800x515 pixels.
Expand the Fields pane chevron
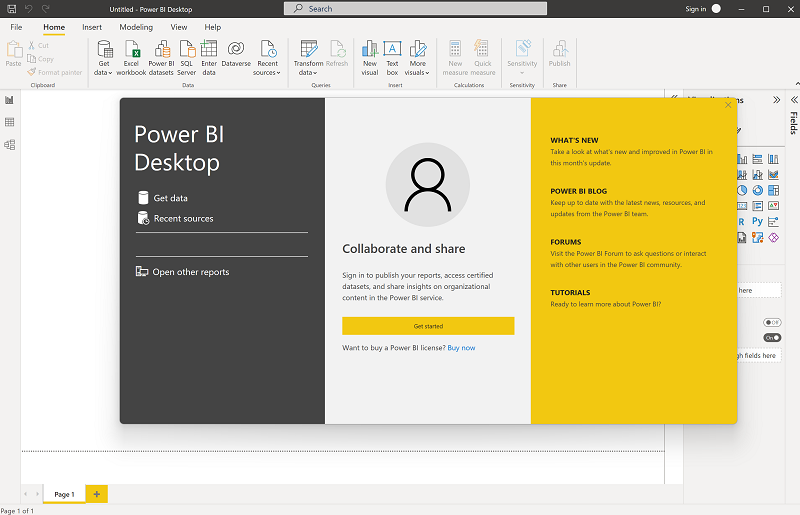[x=794, y=100]
